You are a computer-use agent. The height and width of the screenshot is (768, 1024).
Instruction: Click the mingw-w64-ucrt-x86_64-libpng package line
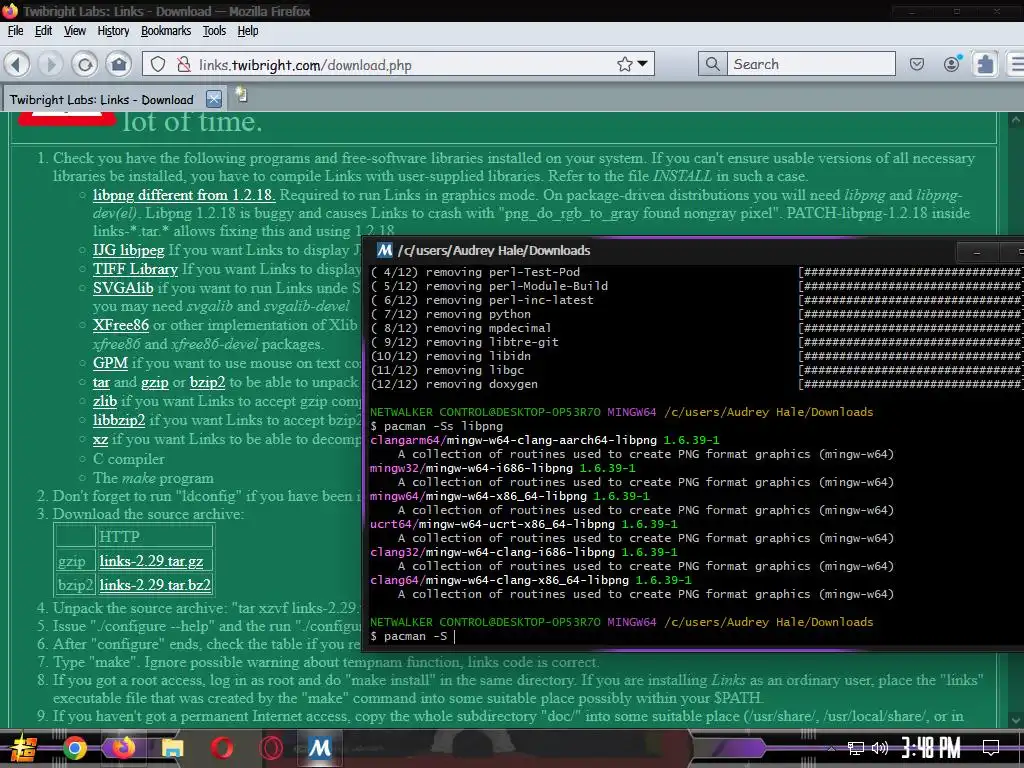[x=524, y=524]
